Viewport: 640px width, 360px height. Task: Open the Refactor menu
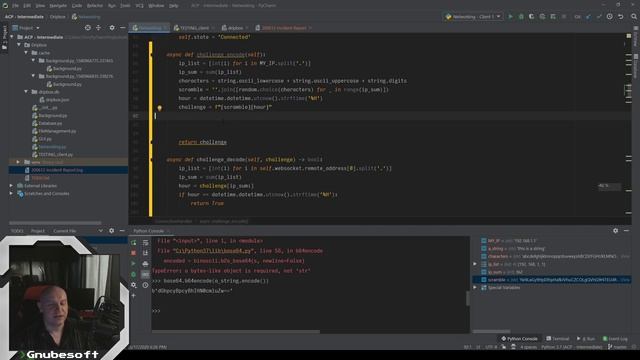click(95, 6)
